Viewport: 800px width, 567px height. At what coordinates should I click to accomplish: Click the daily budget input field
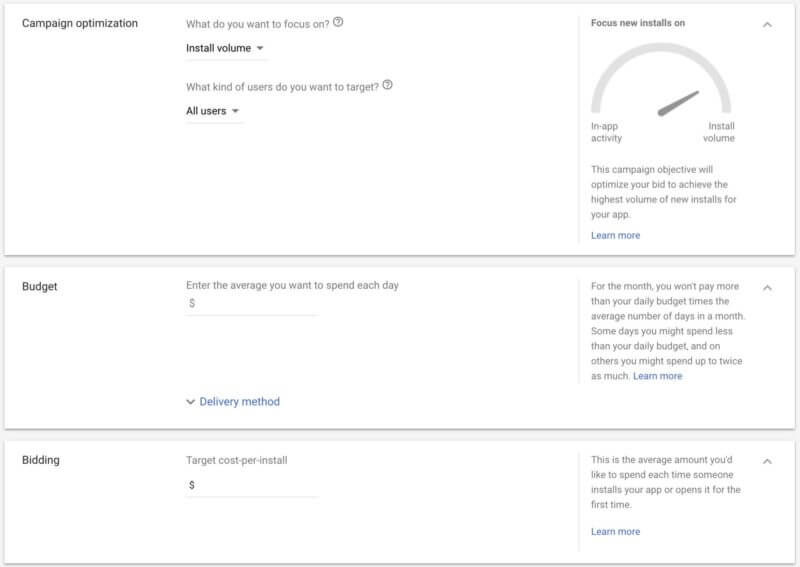click(x=252, y=303)
